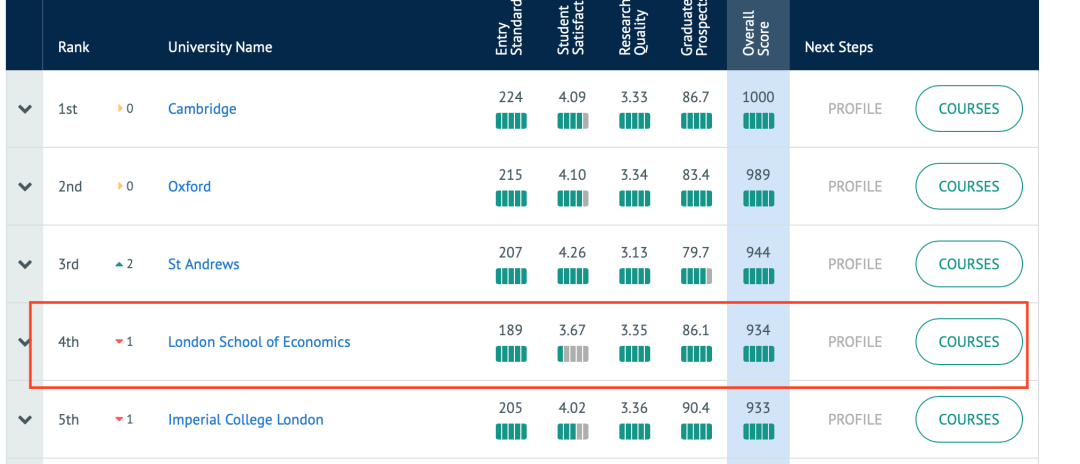1080x464 pixels.
Task: Click Imperial's graduate prospects rating bar
Action: point(696,432)
